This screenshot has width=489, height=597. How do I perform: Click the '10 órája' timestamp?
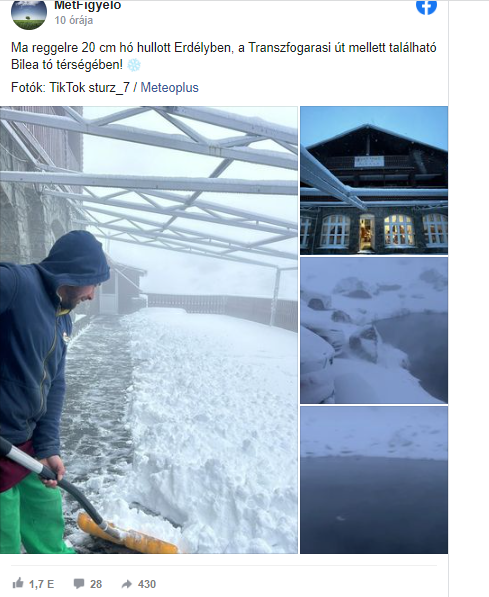tap(74, 20)
